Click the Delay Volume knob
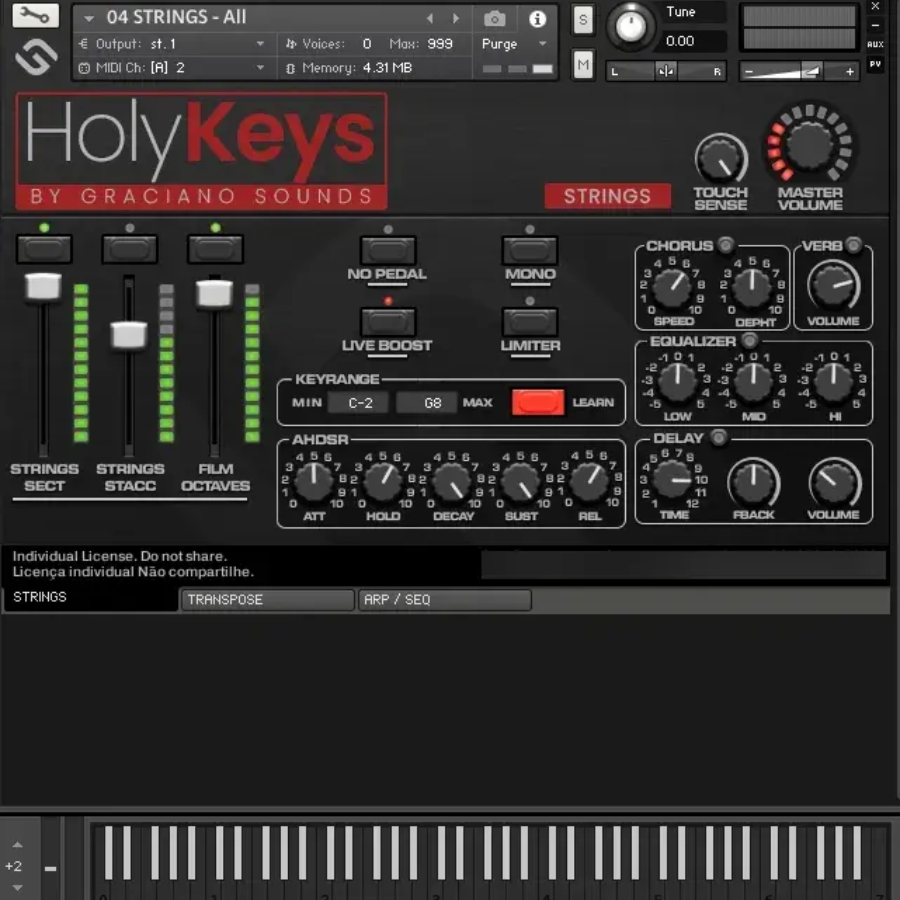The height and width of the screenshot is (900, 900). coord(834,483)
